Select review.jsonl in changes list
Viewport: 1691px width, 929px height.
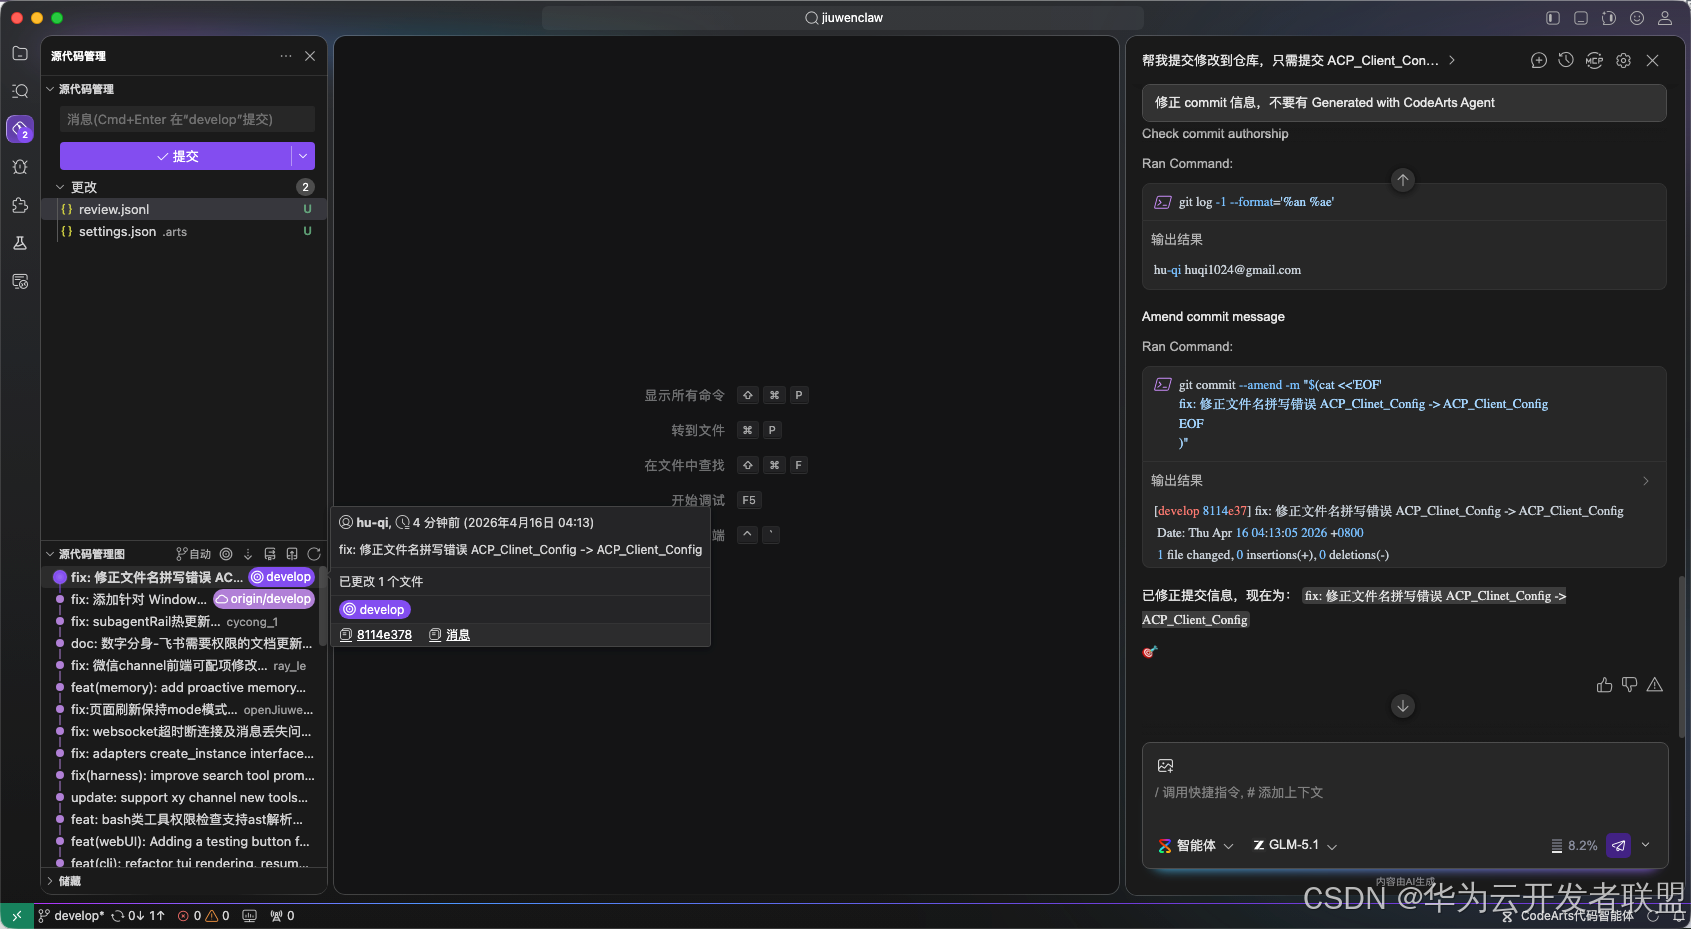(184, 209)
